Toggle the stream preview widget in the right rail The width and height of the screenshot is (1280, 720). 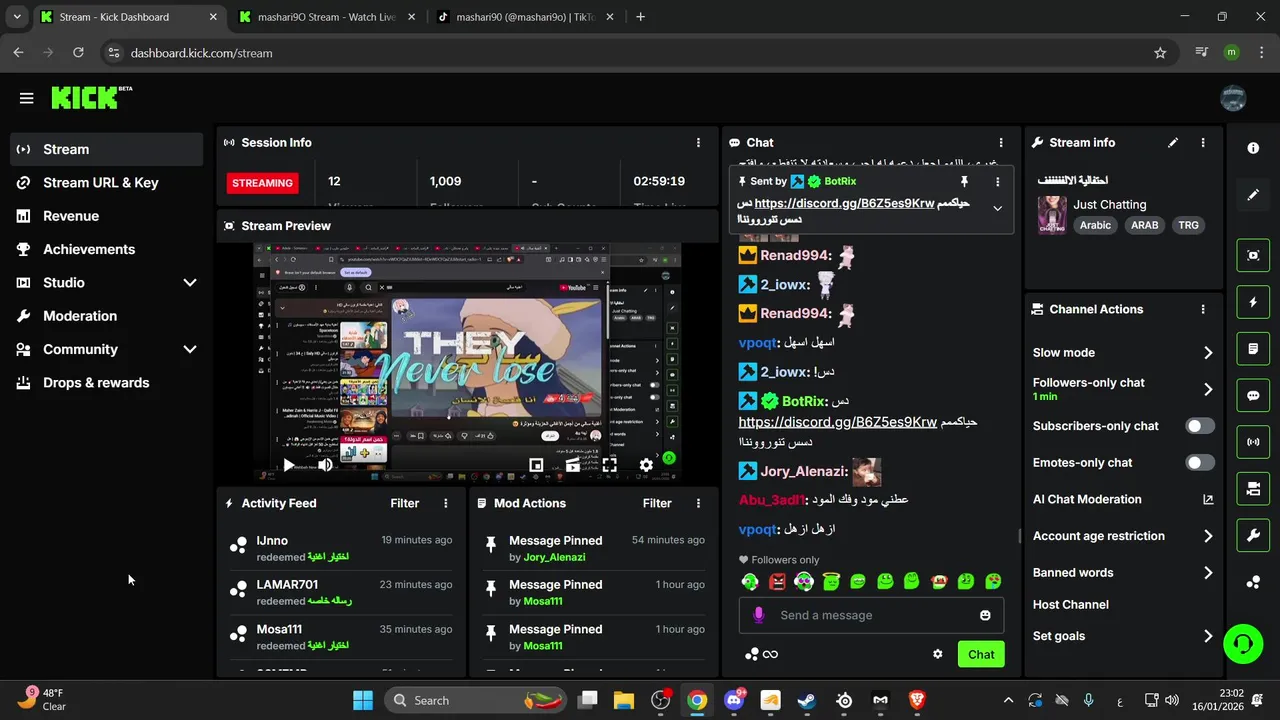[1253, 255]
